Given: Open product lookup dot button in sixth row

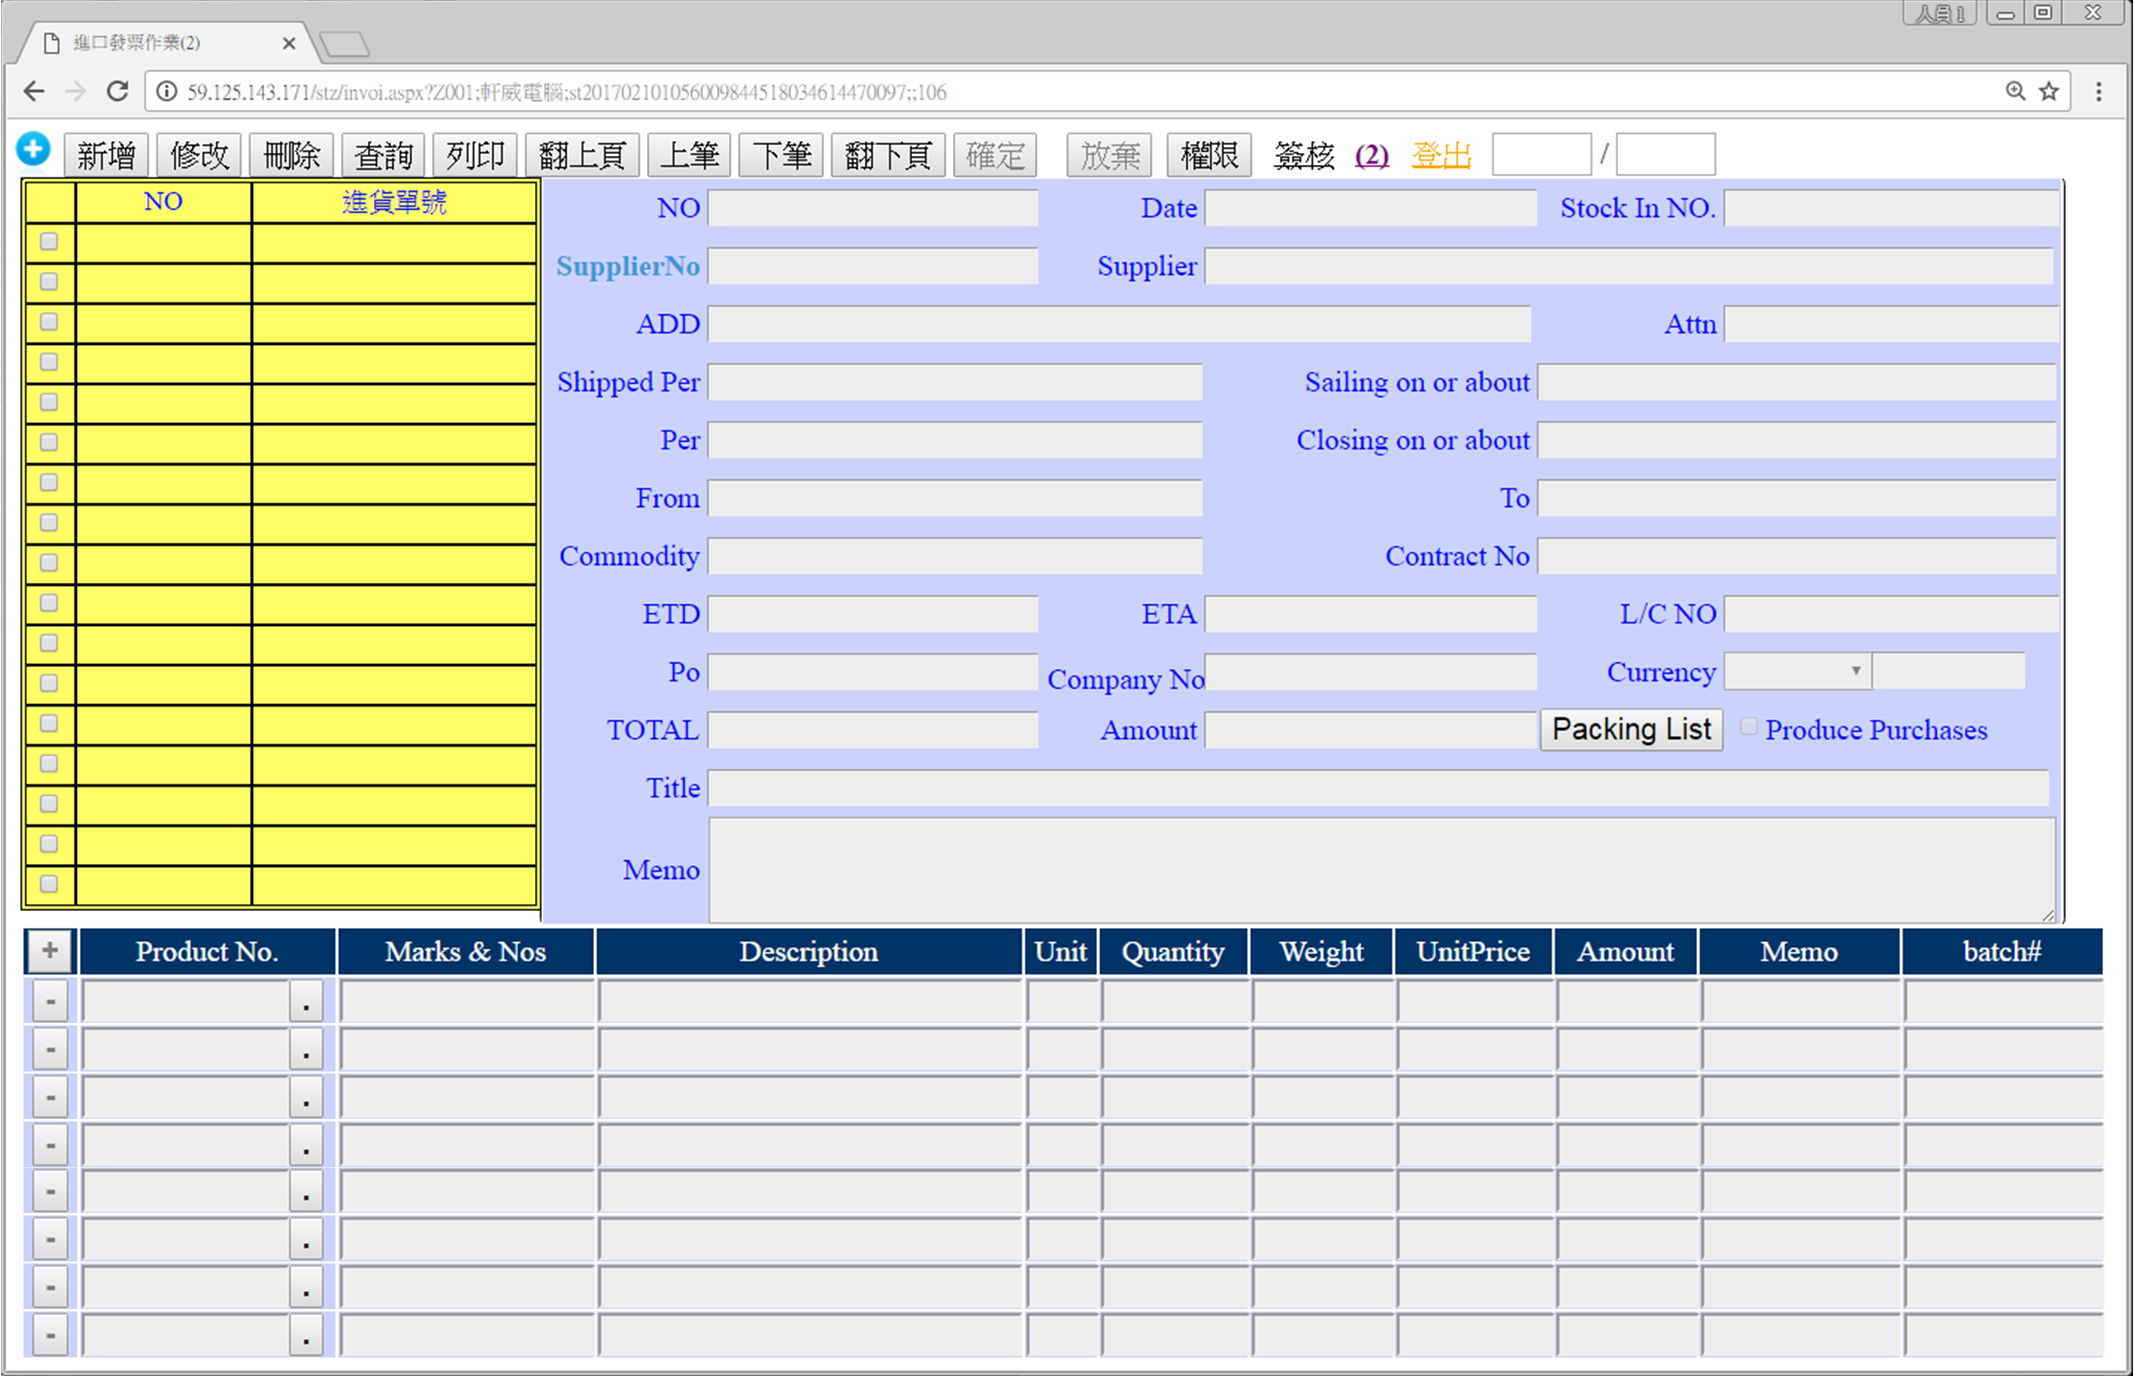Looking at the screenshot, I should point(306,1241).
